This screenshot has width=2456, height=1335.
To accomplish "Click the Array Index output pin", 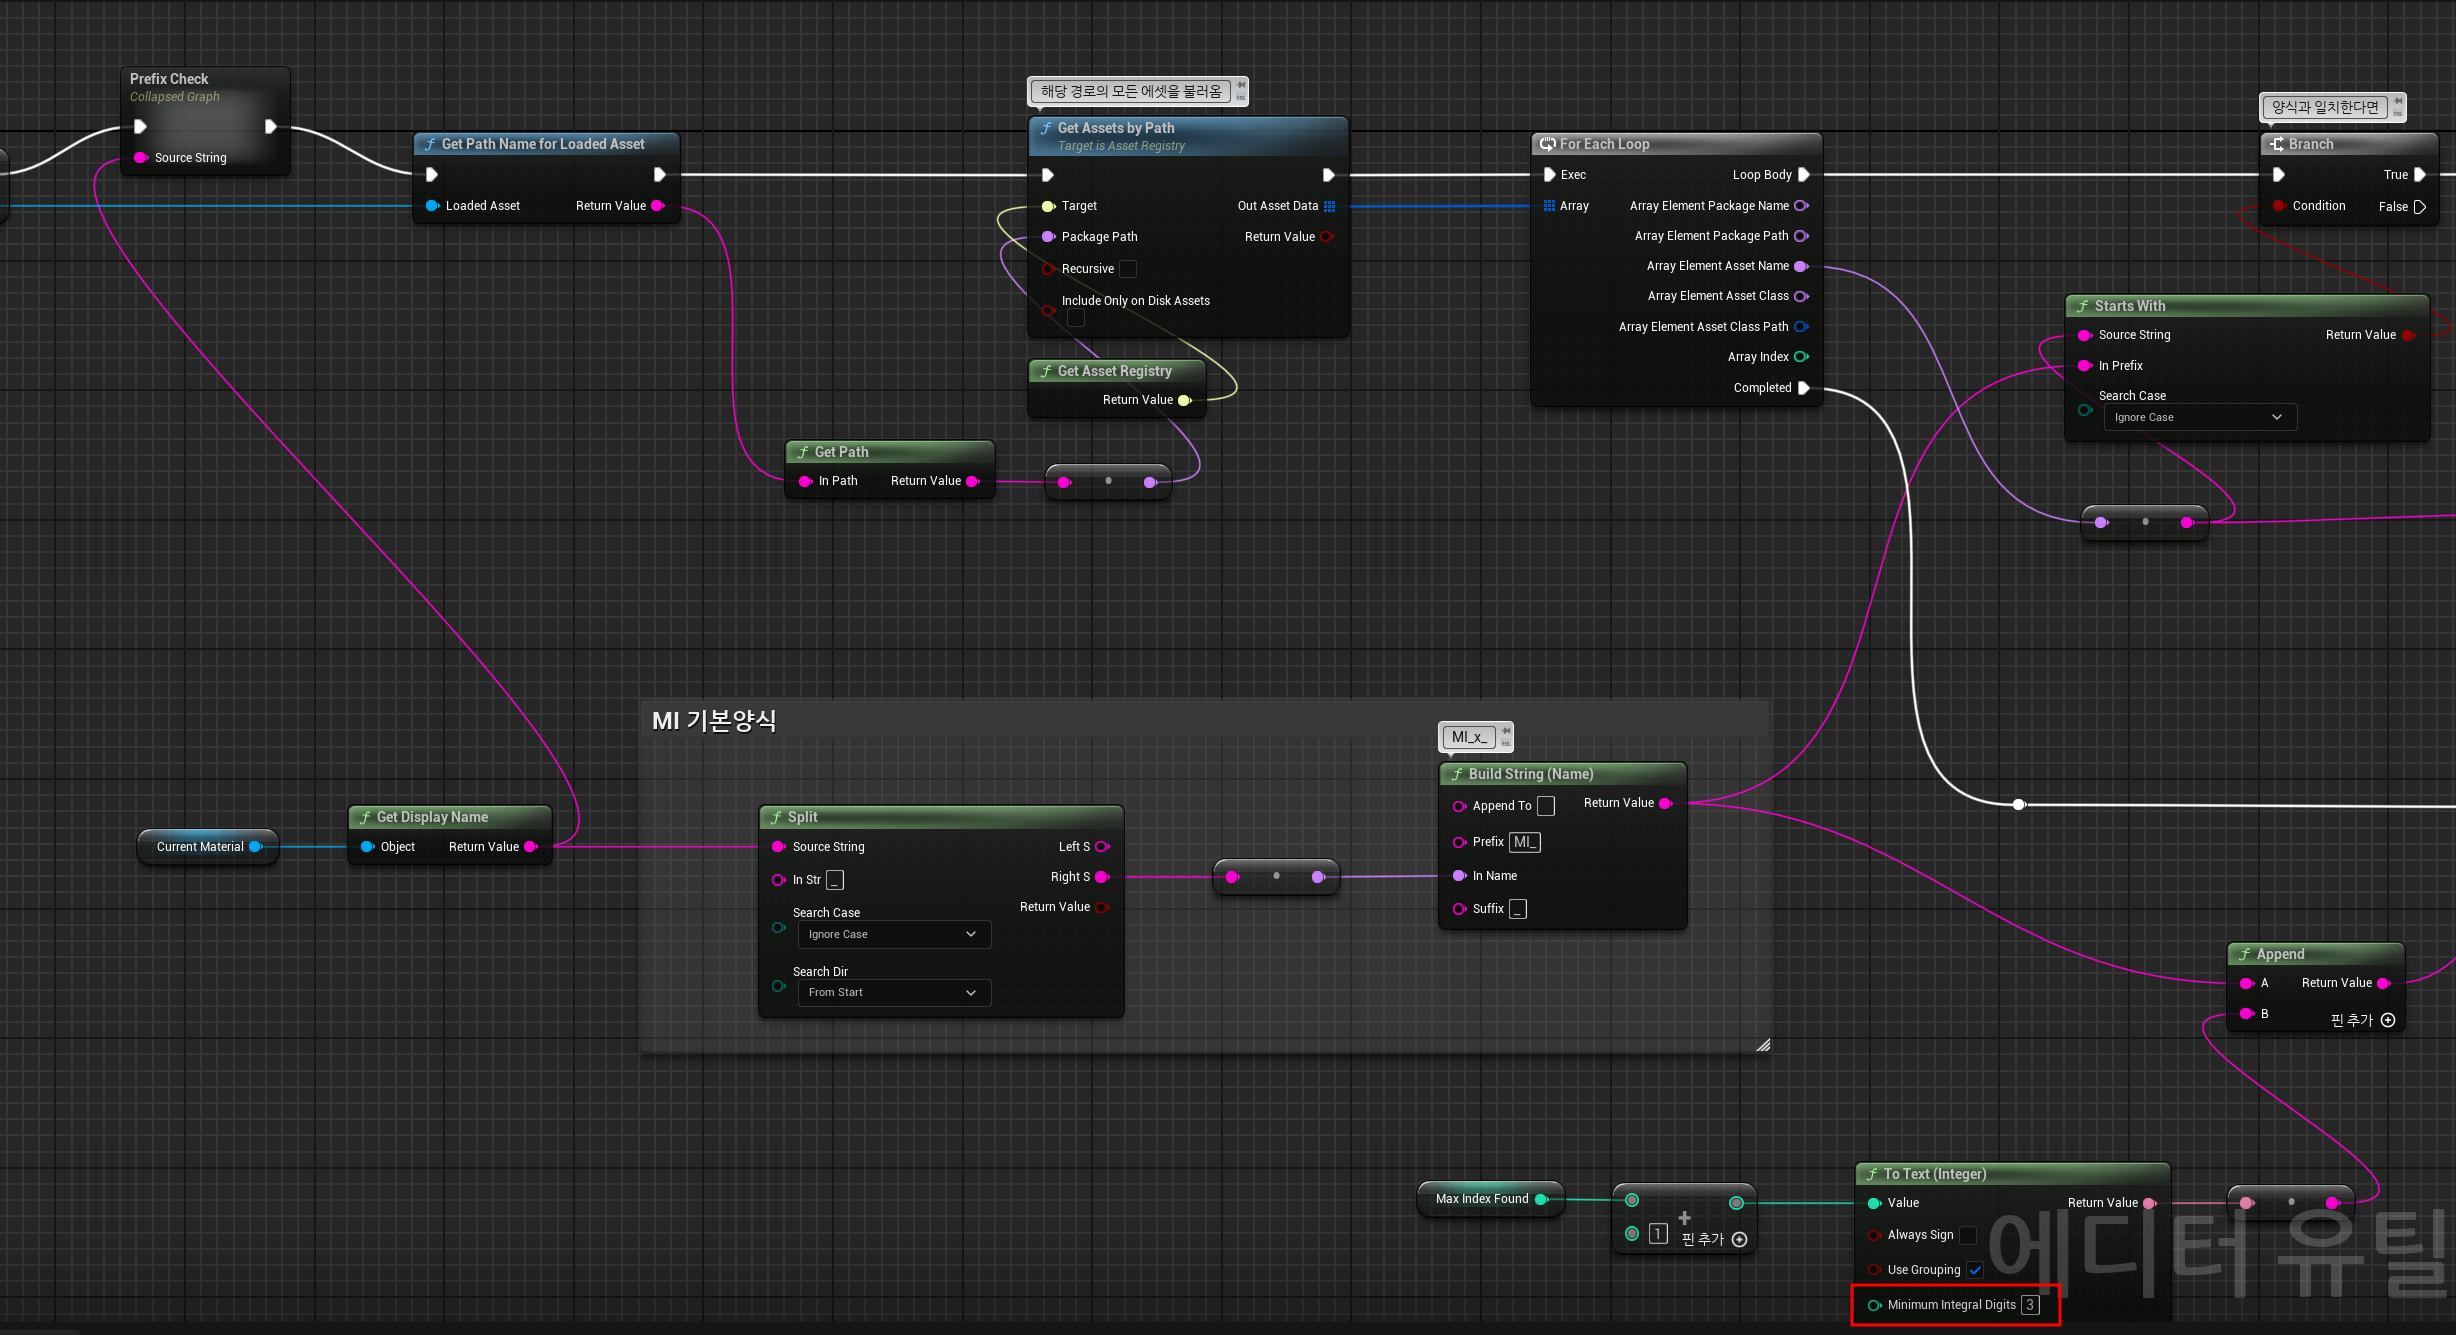I will coord(1801,357).
